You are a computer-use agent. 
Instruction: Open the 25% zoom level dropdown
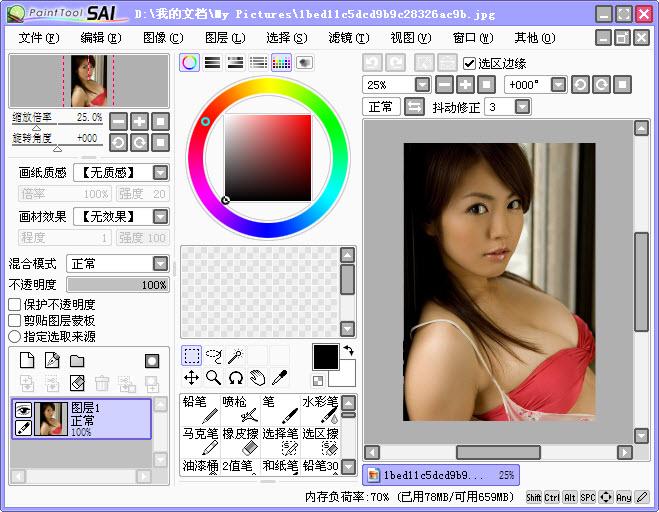422,84
